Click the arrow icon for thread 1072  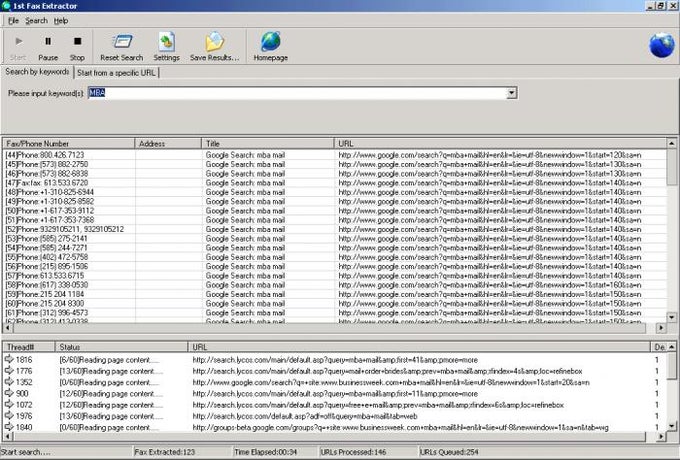point(9,404)
